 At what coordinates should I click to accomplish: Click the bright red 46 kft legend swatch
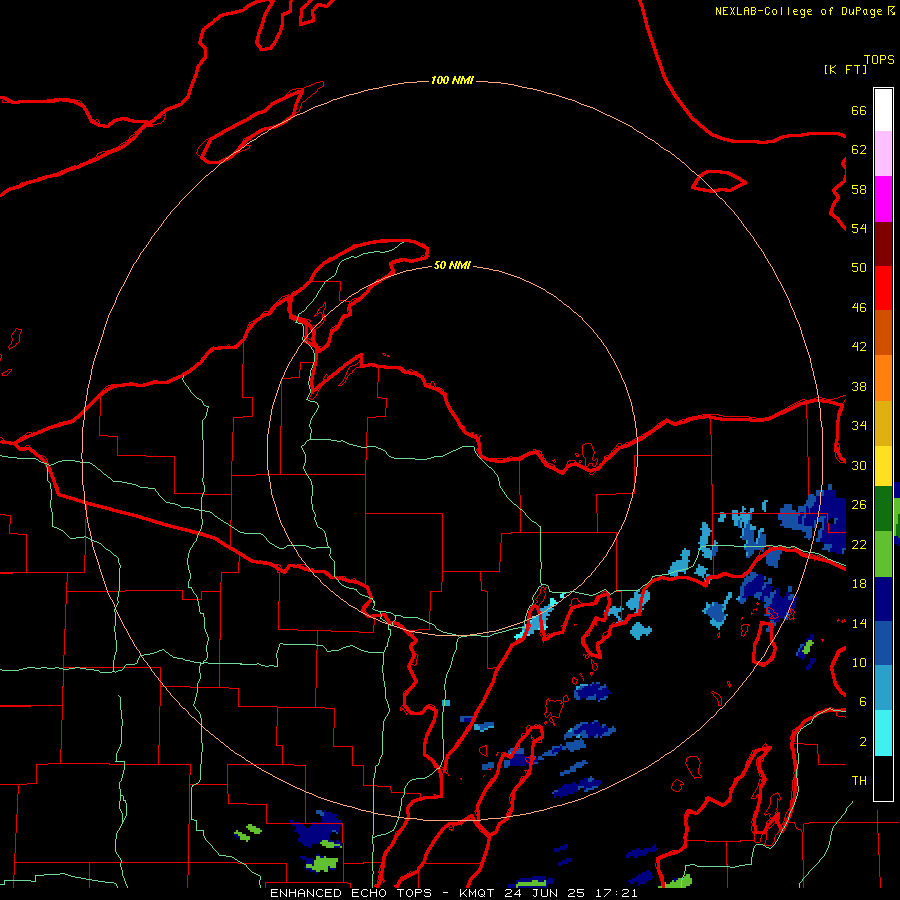[x=883, y=288]
